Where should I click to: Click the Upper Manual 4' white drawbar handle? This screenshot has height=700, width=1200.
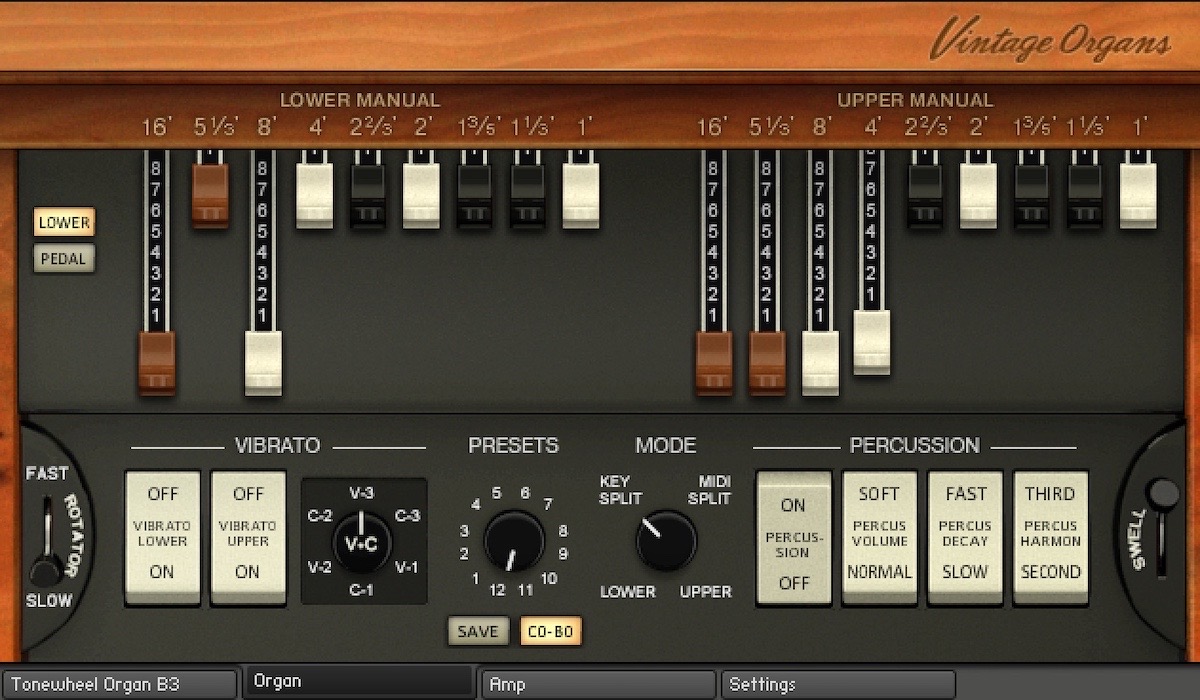click(872, 343)
